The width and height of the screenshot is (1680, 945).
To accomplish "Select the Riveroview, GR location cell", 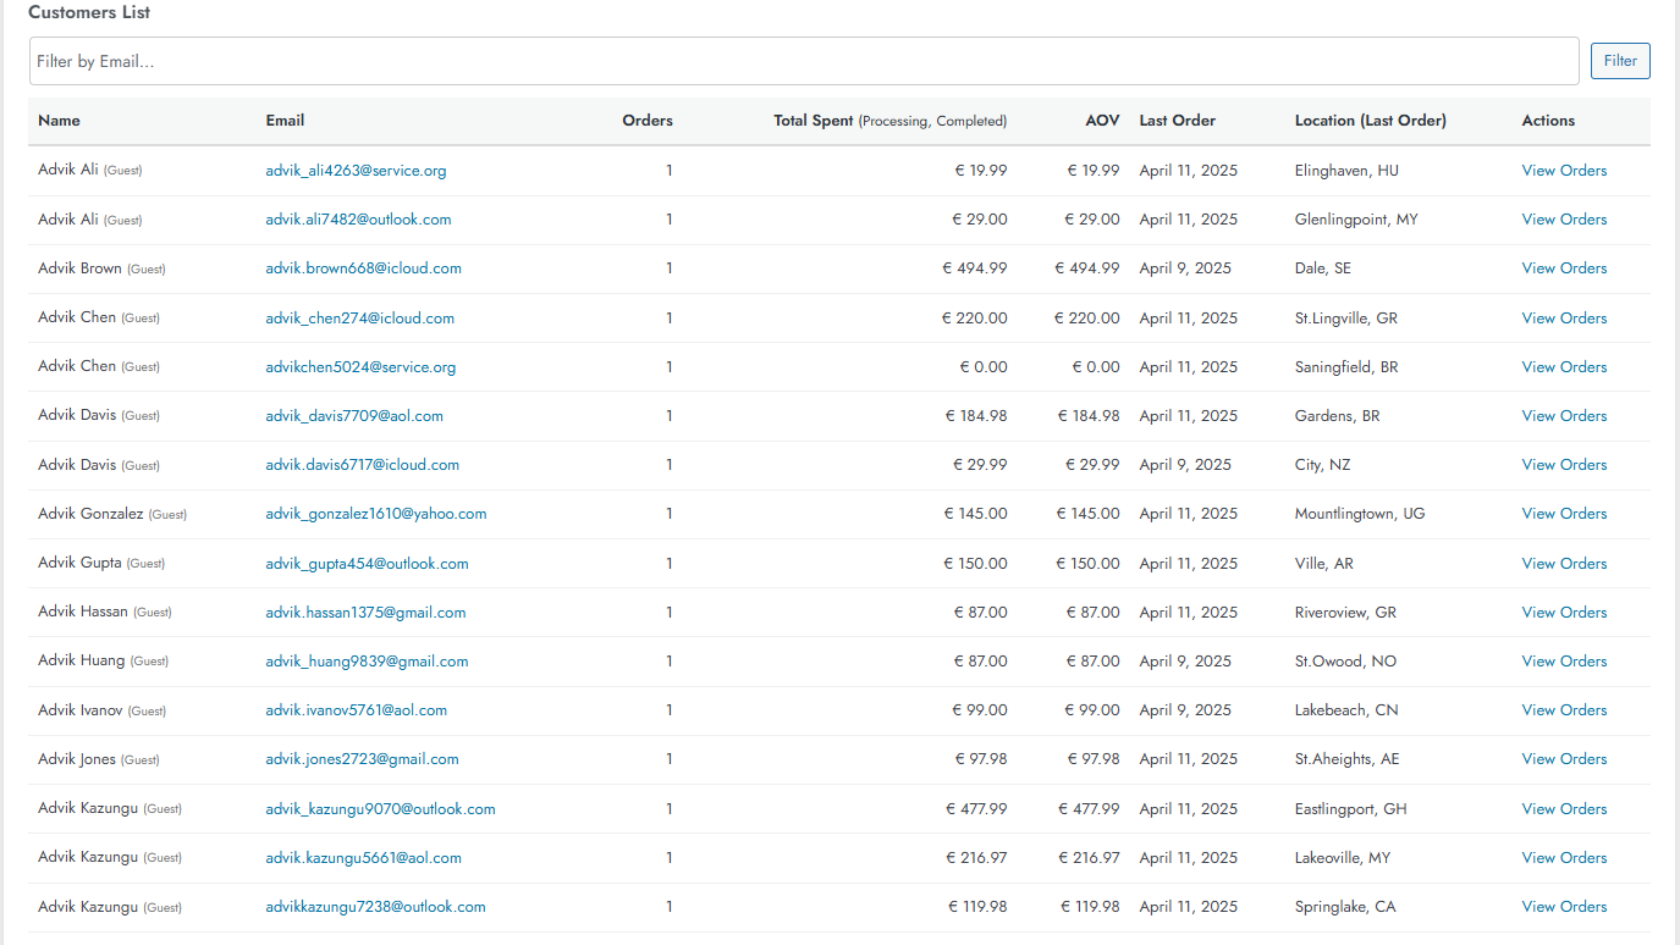I will [1345, 613].
